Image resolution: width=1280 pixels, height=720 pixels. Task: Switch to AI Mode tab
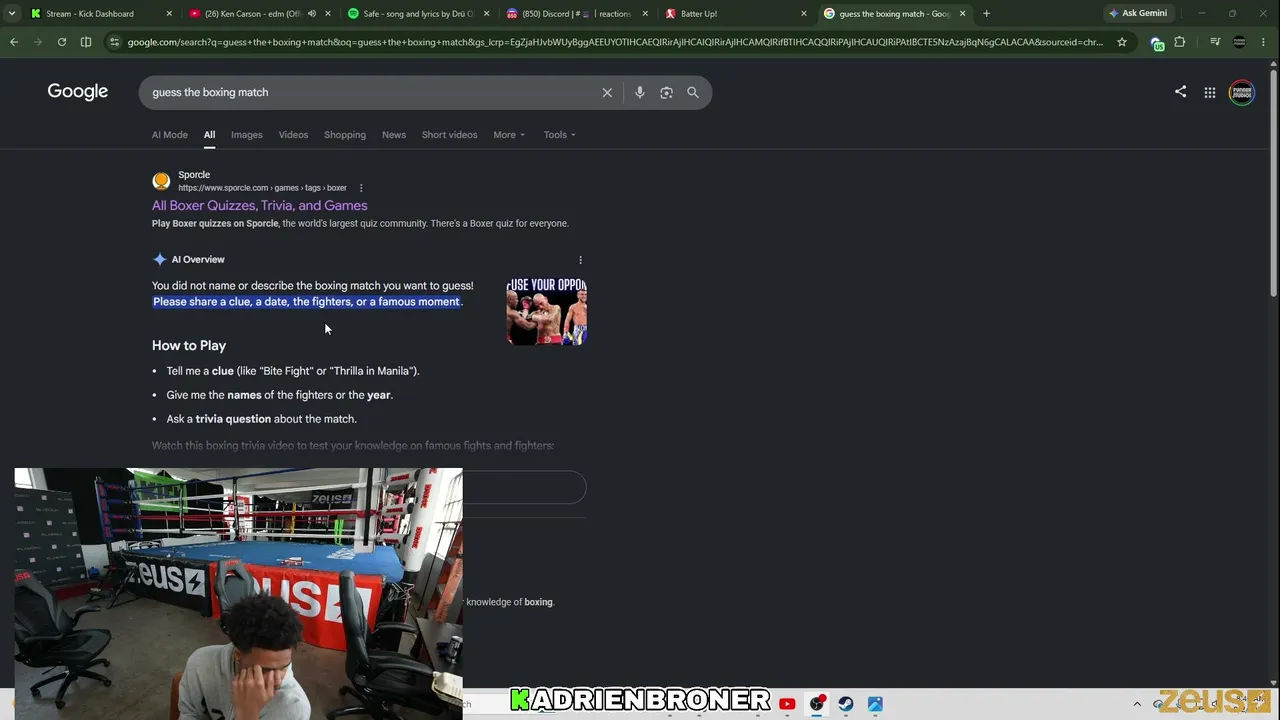pos(170,135)
